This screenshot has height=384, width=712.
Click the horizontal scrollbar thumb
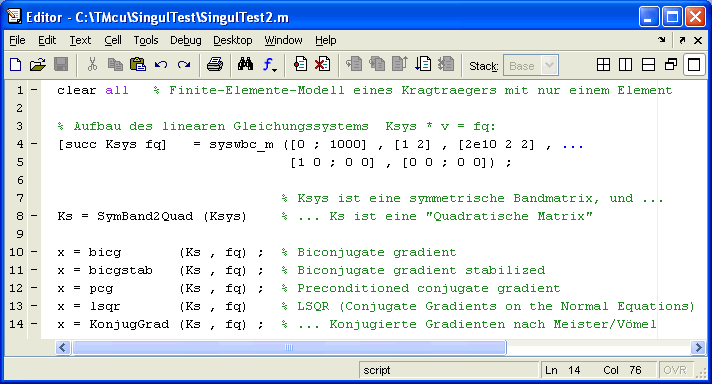(x=289, y=348)
